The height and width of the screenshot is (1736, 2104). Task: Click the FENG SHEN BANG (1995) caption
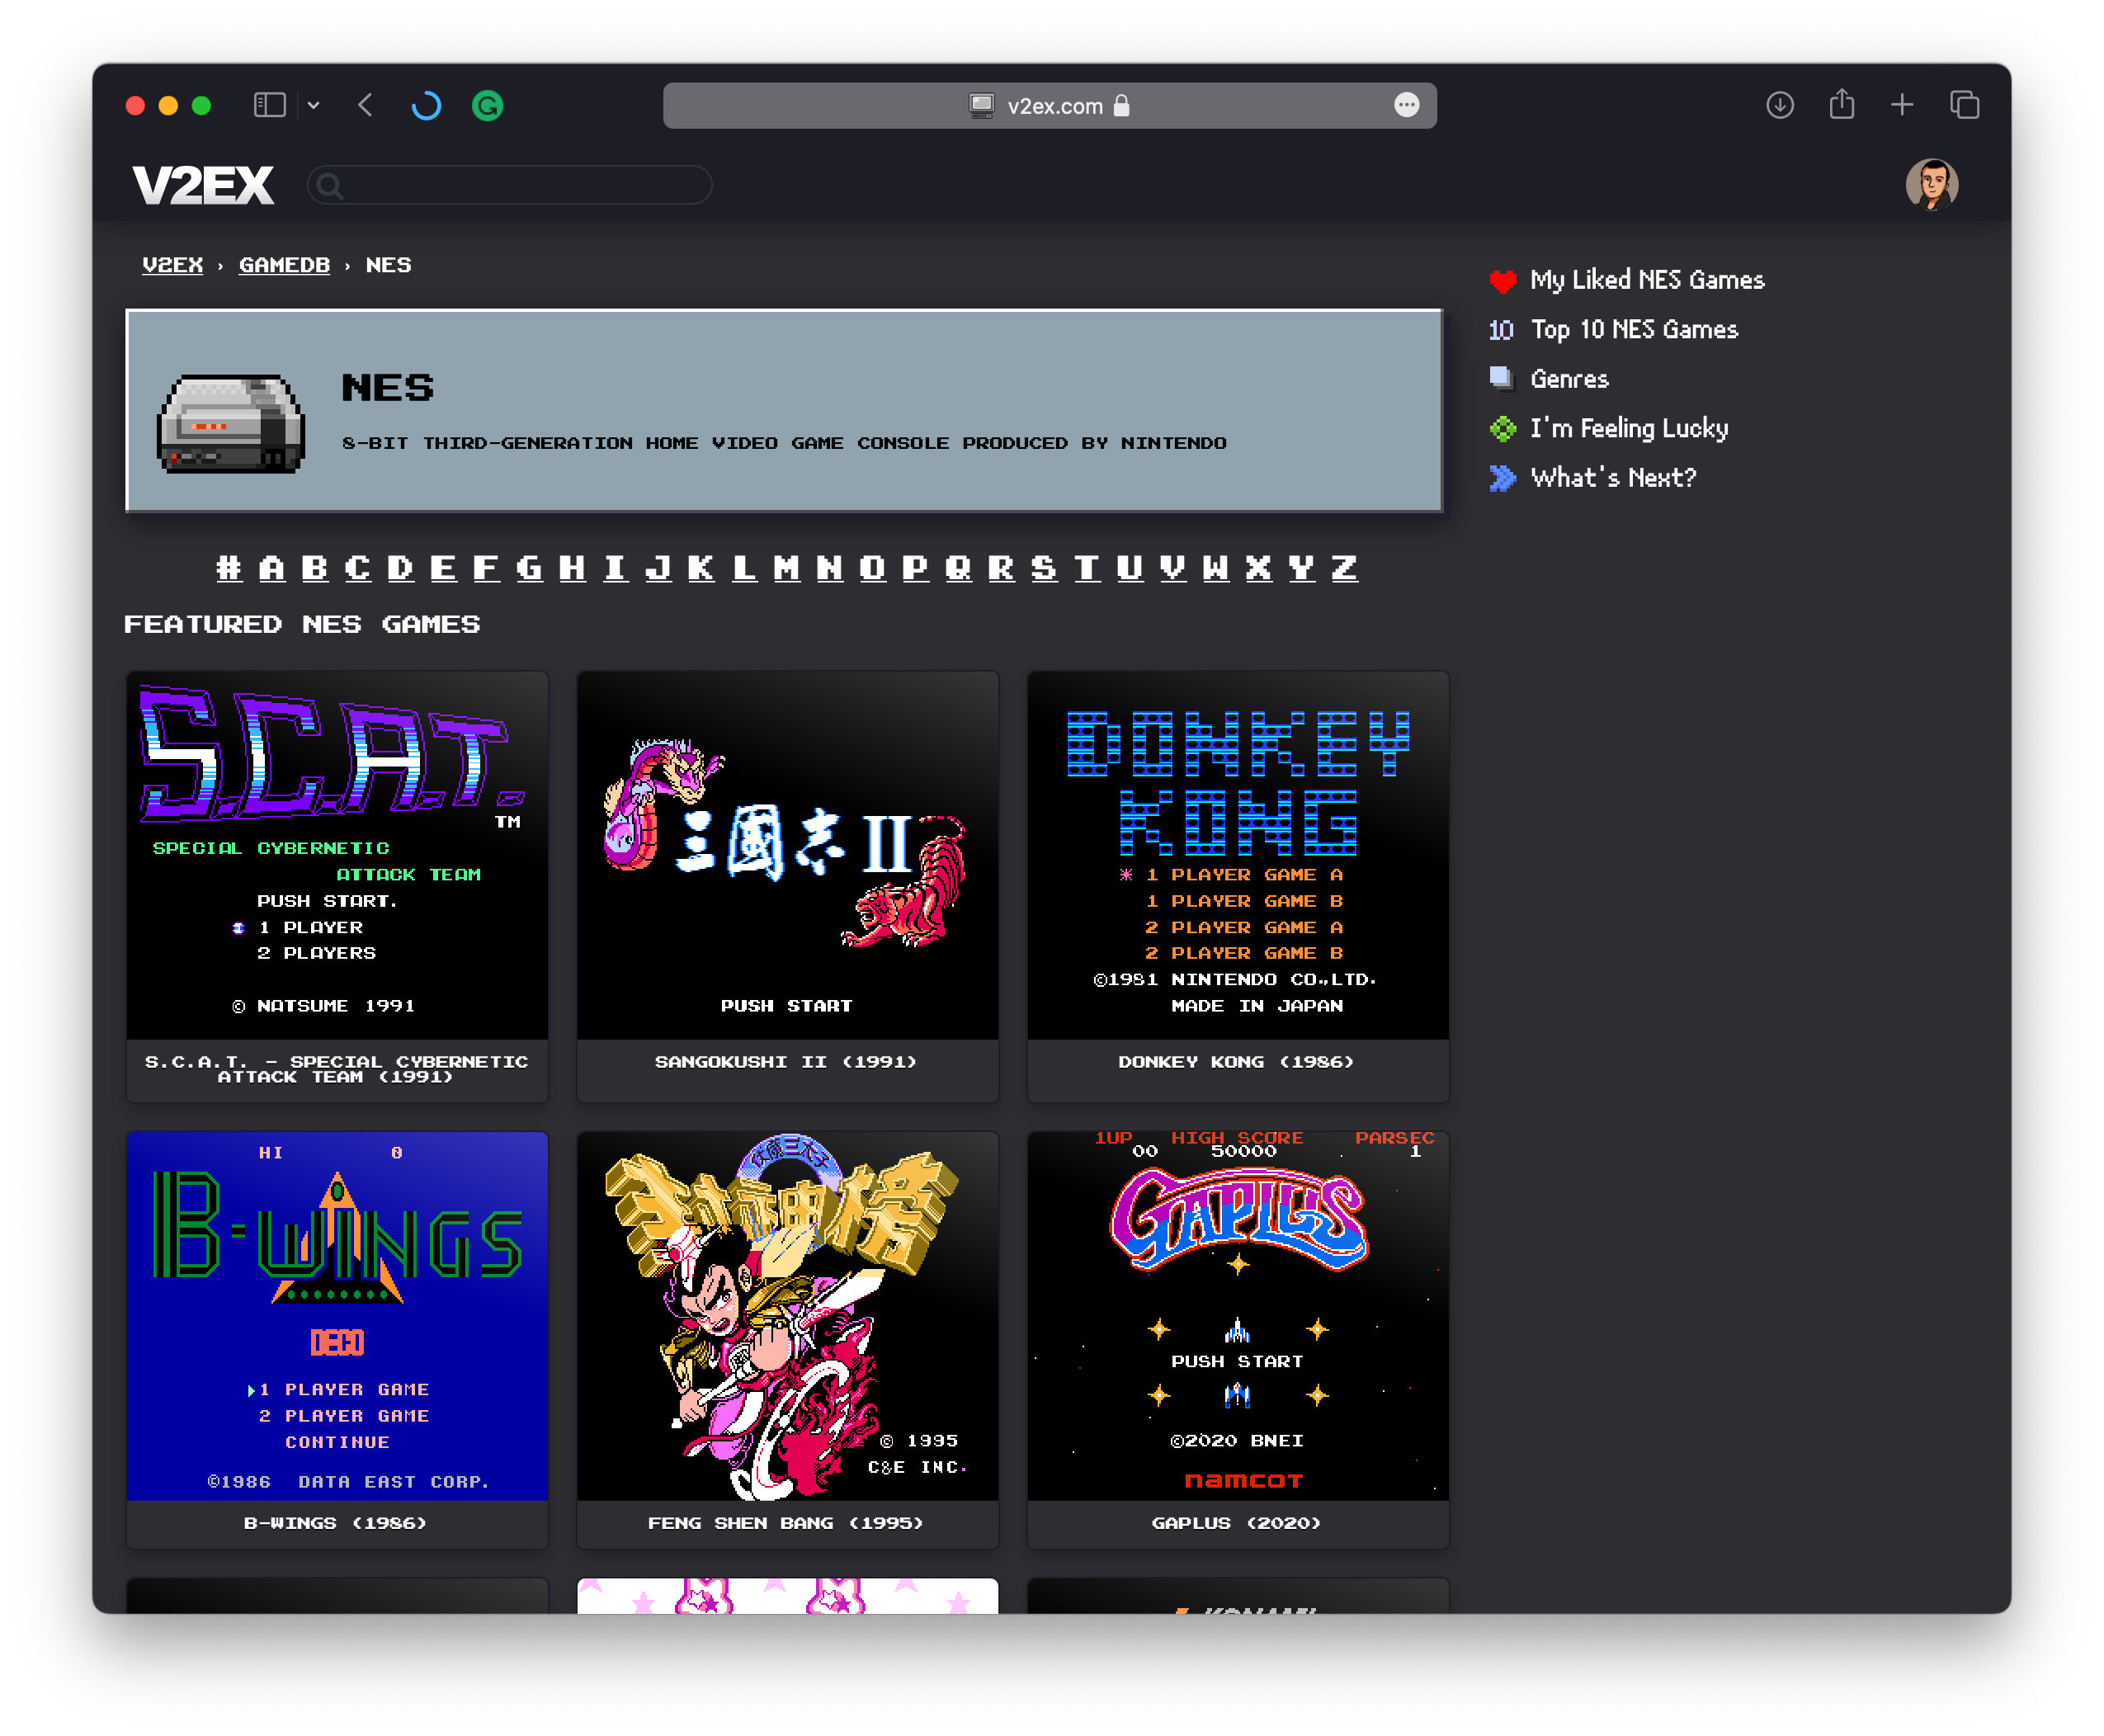[786, 1523]
